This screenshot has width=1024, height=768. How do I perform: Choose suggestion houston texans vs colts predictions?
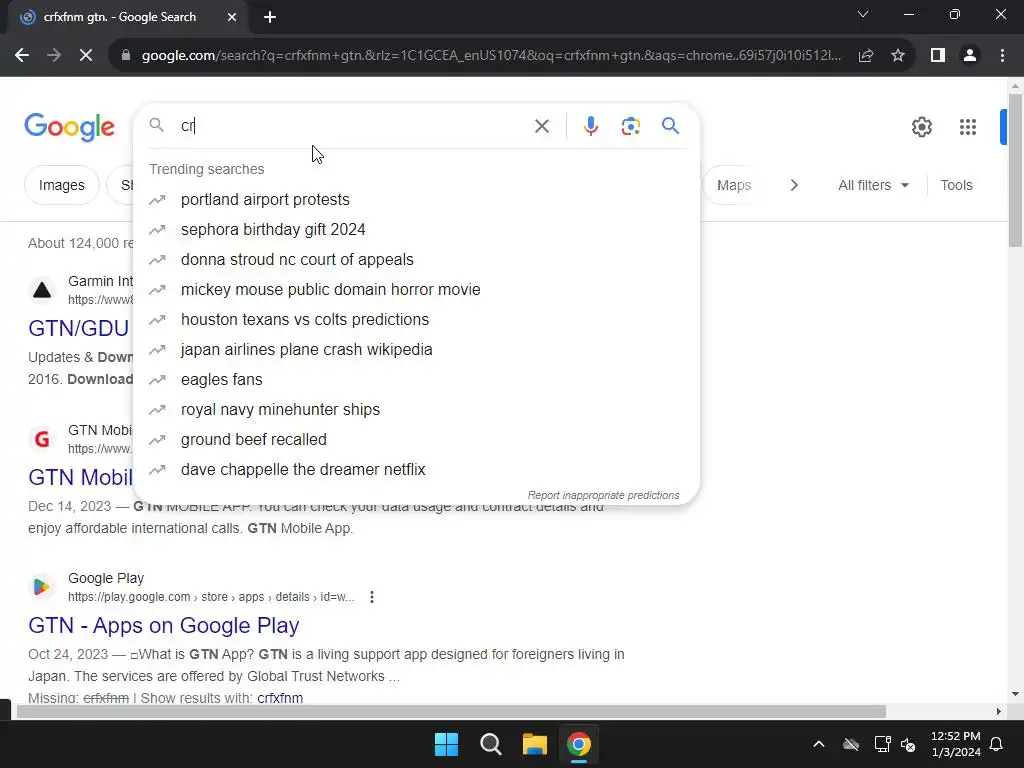[416, 320]
